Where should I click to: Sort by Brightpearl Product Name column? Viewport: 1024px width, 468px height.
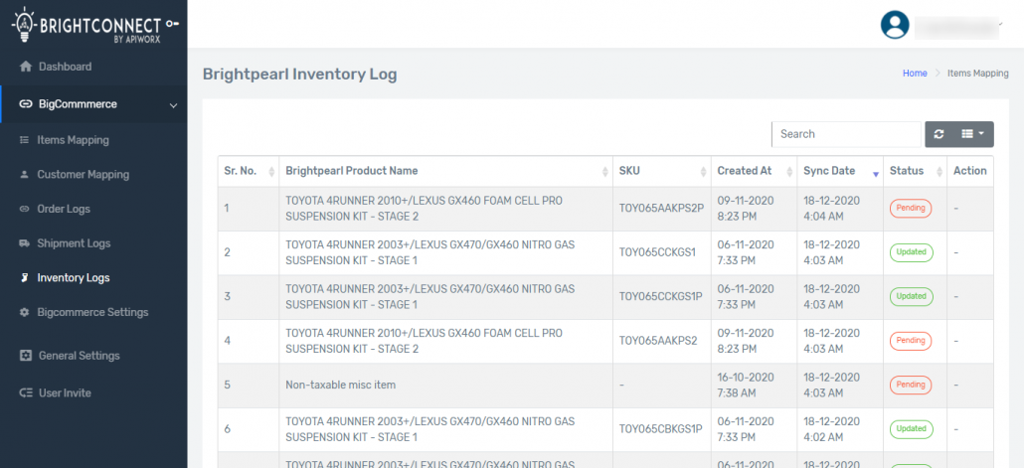[445, 171]
